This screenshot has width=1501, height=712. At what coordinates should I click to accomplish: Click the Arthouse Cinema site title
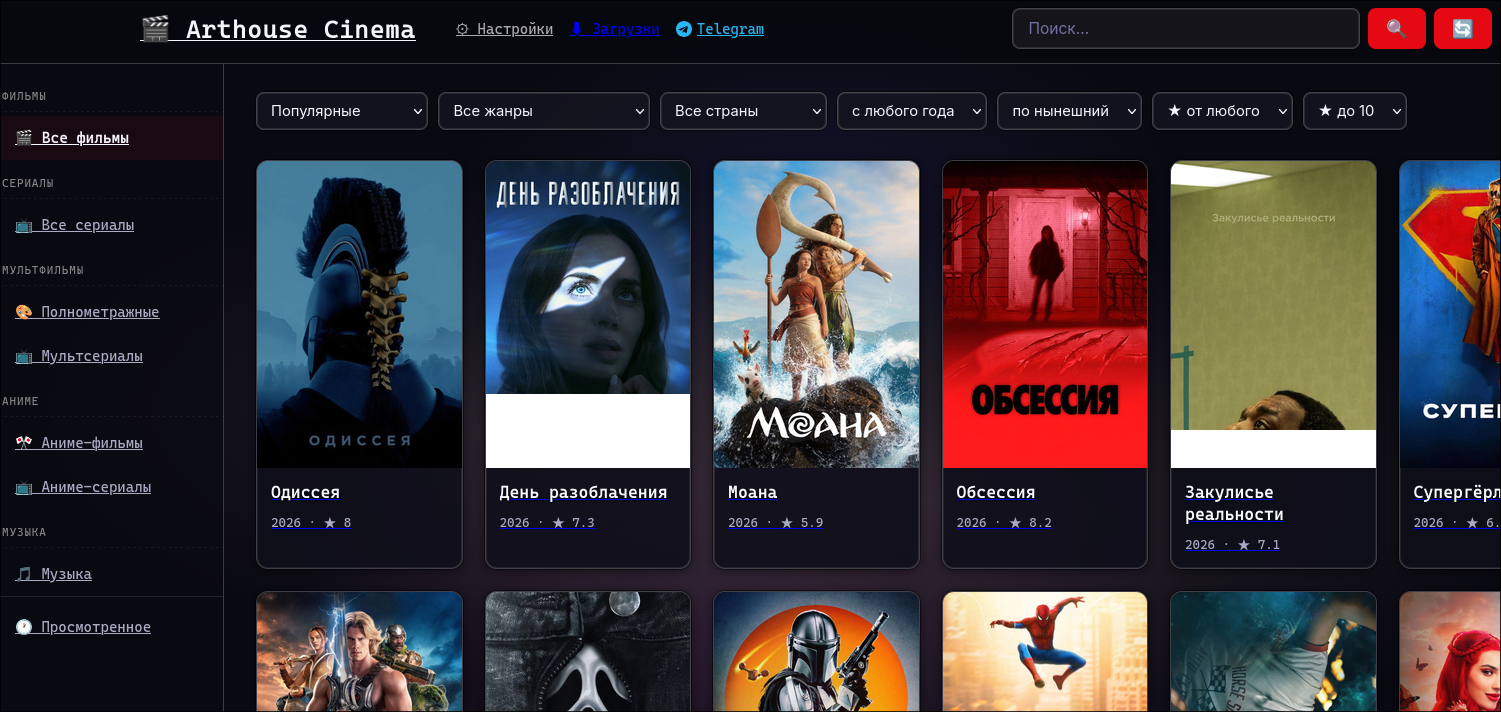[x=278, y=29]
